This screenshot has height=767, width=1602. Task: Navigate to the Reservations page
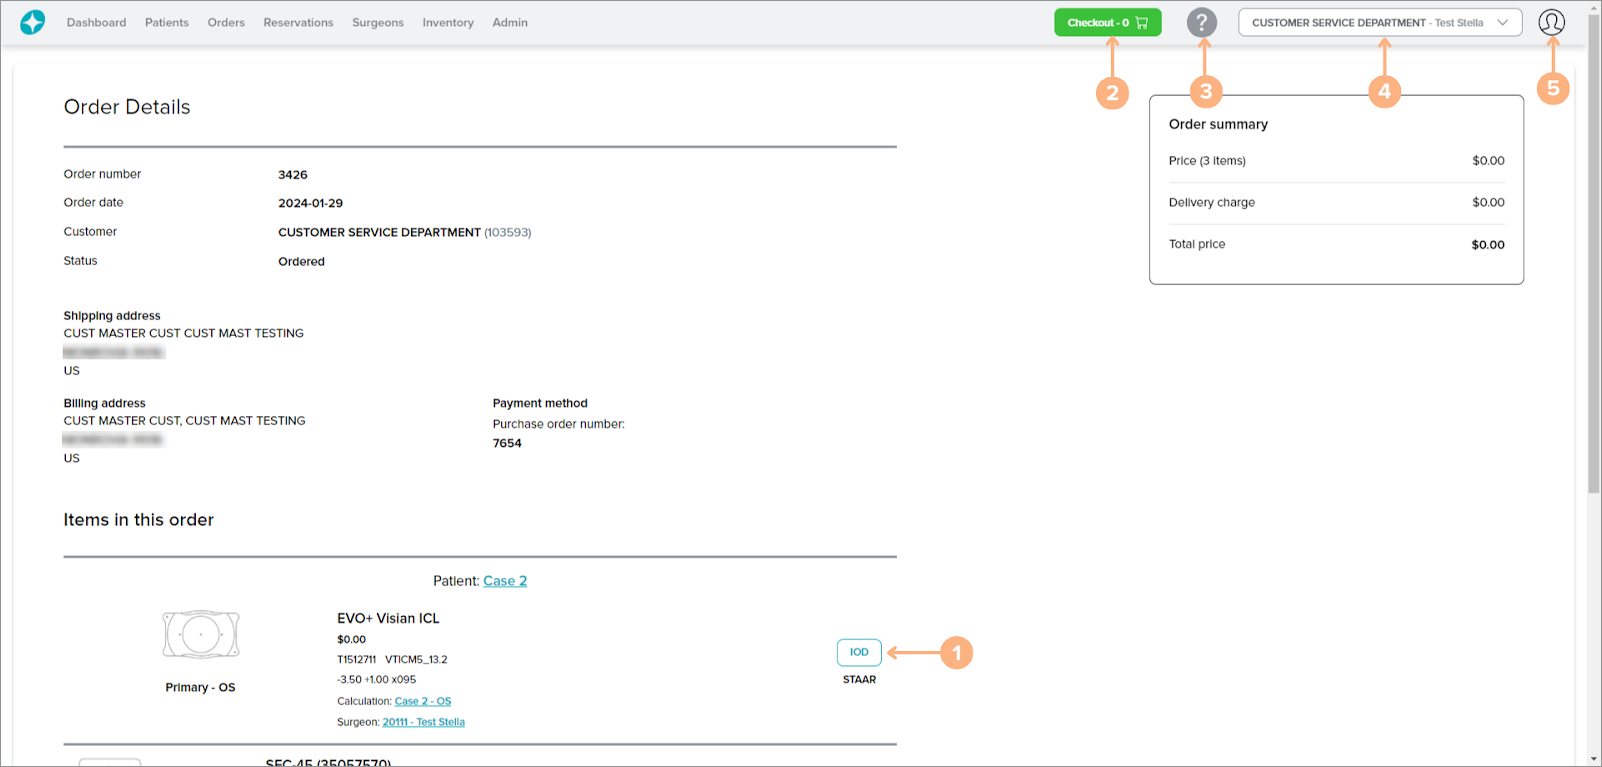pos(298,23)
